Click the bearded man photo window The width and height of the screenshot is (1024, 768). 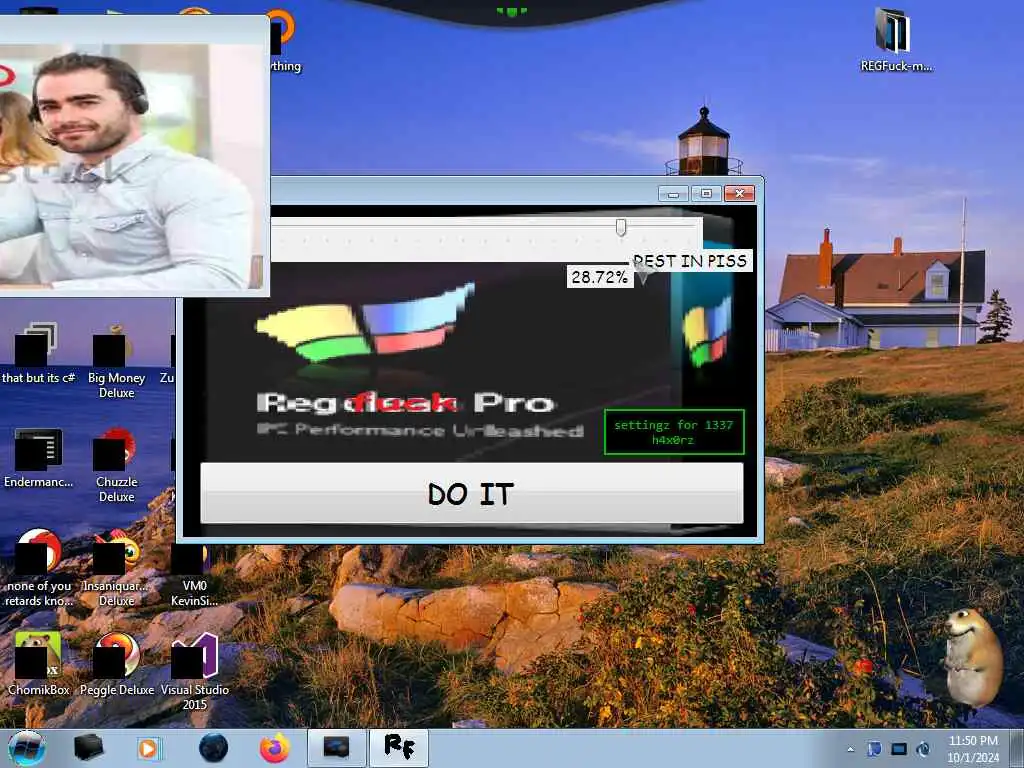point(133,157)
